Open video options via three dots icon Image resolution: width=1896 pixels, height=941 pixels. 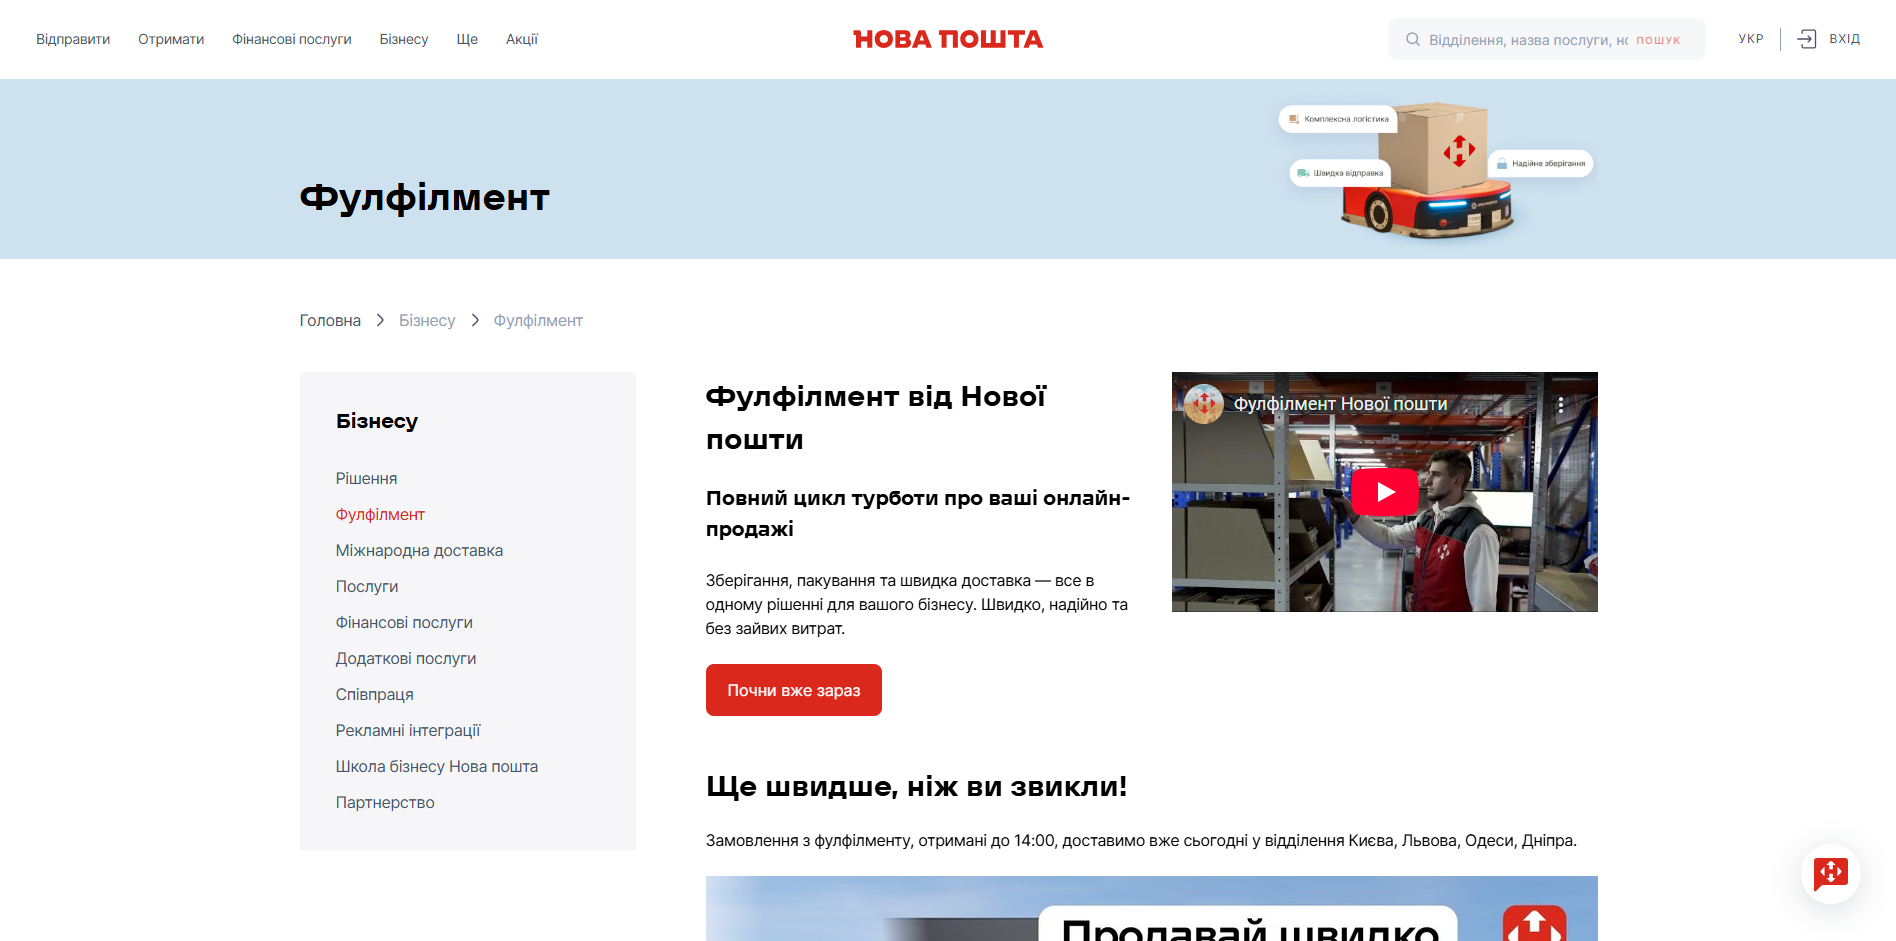pyautogui.click(x=1562, y=404)
